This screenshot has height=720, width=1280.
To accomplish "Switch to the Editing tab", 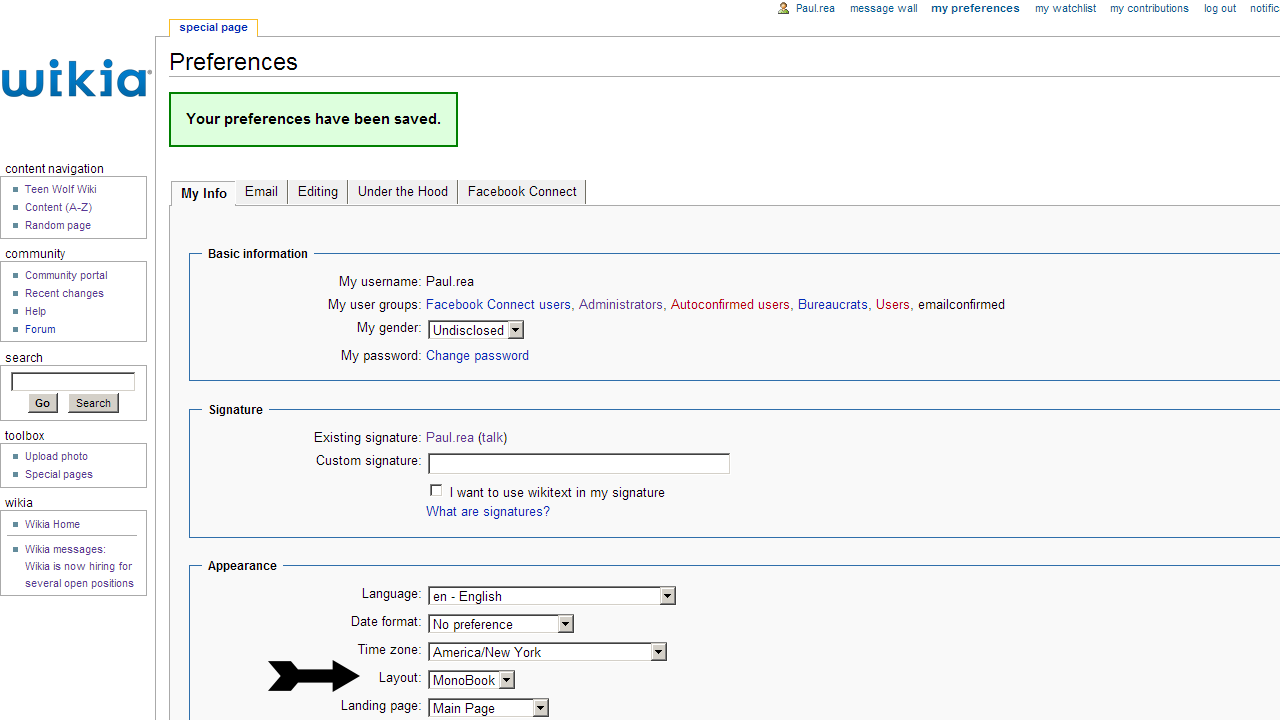I will 318,192.
